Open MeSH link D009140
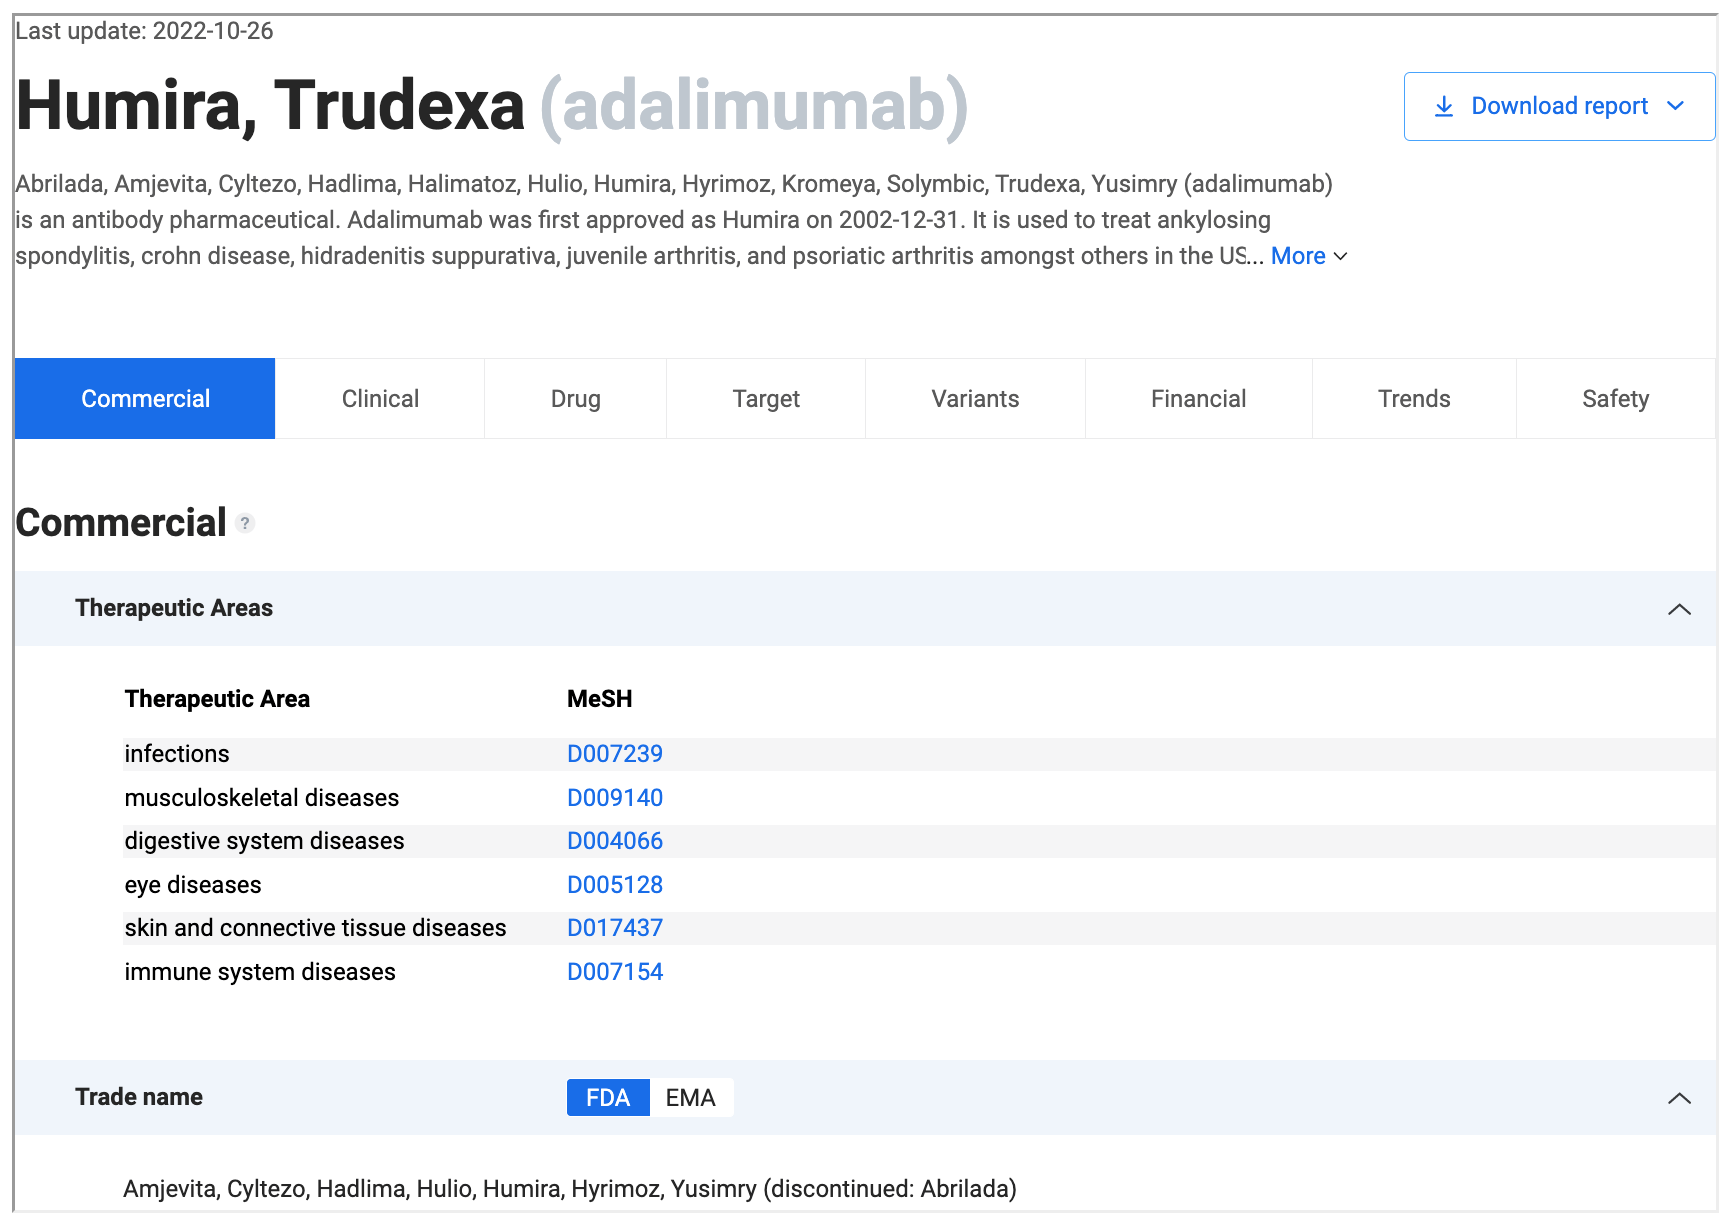Screen dimensions: 1732x1222 pos(615,798)
